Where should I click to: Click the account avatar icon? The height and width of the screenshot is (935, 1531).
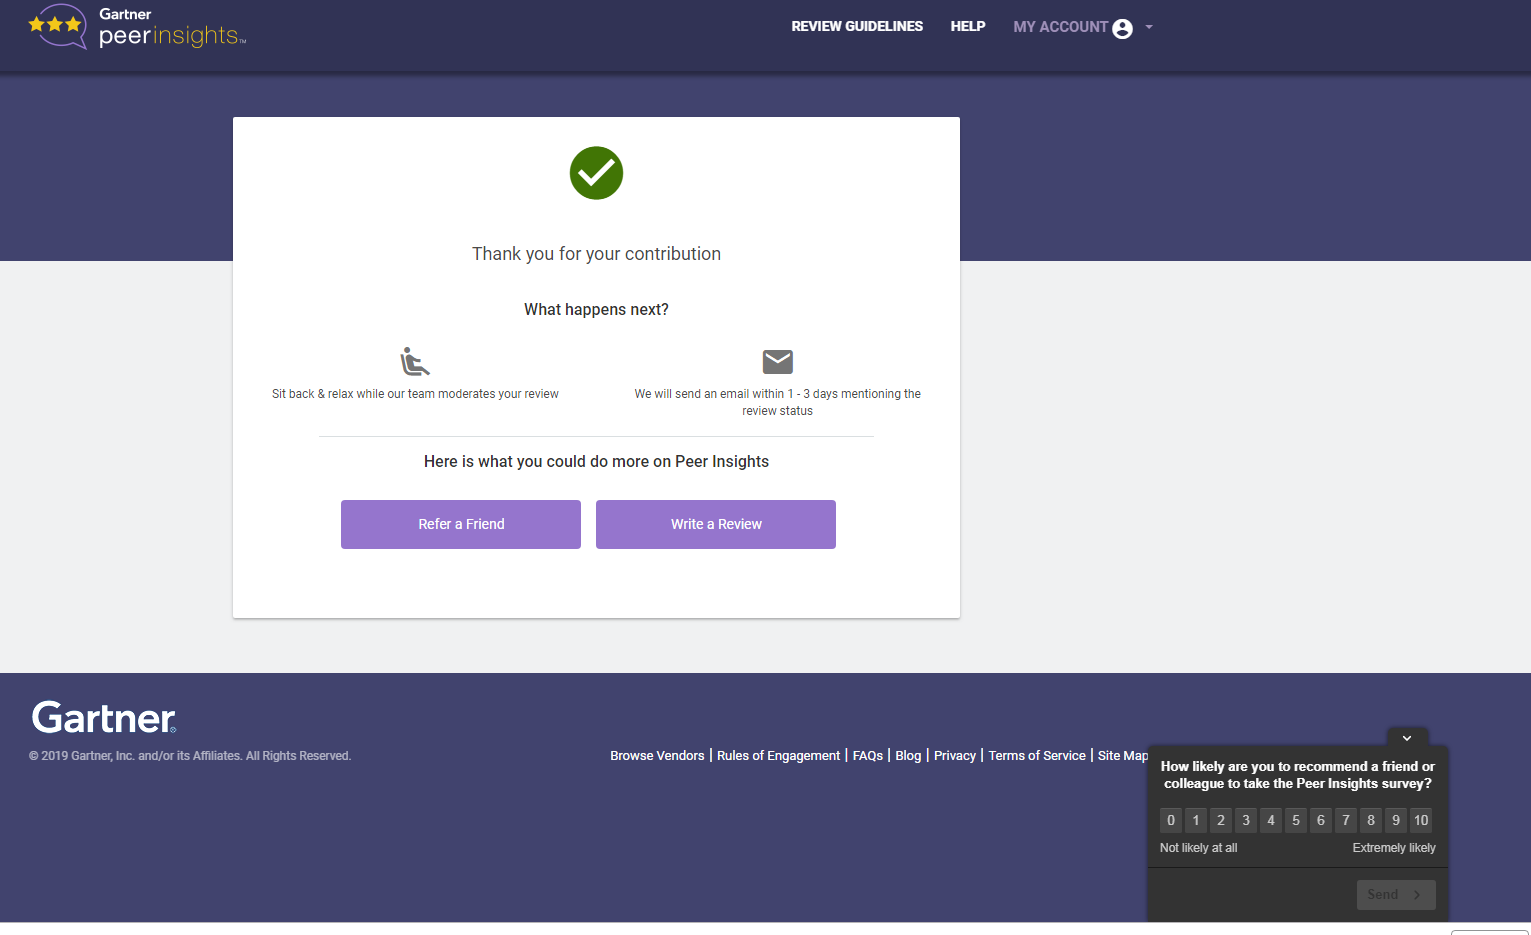[1123, 28]
